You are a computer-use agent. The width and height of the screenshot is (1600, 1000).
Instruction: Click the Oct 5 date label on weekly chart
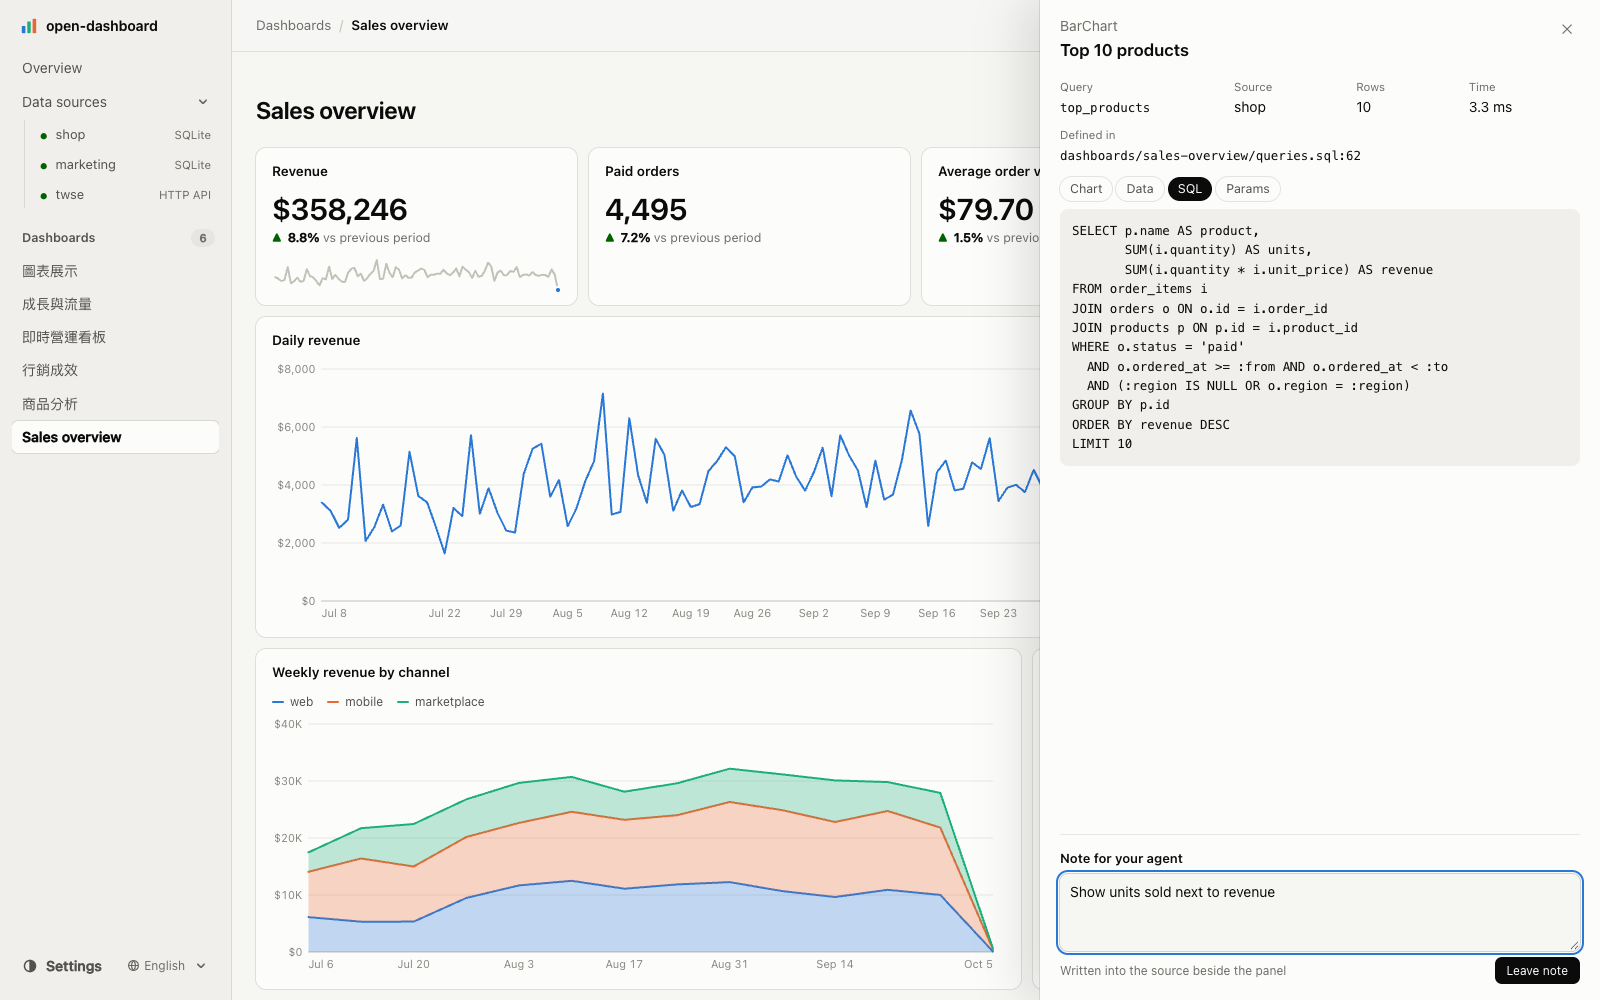978,964
